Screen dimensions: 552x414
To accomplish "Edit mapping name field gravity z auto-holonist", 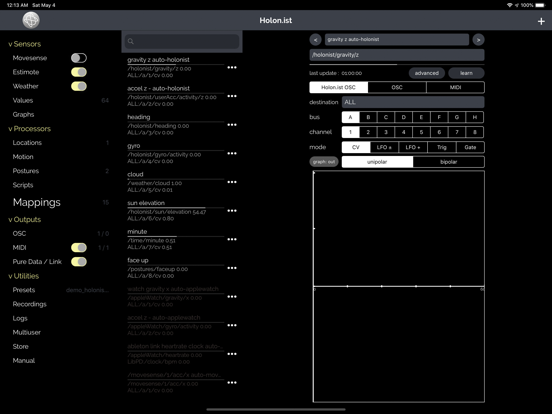I will [x=397, y=39].
